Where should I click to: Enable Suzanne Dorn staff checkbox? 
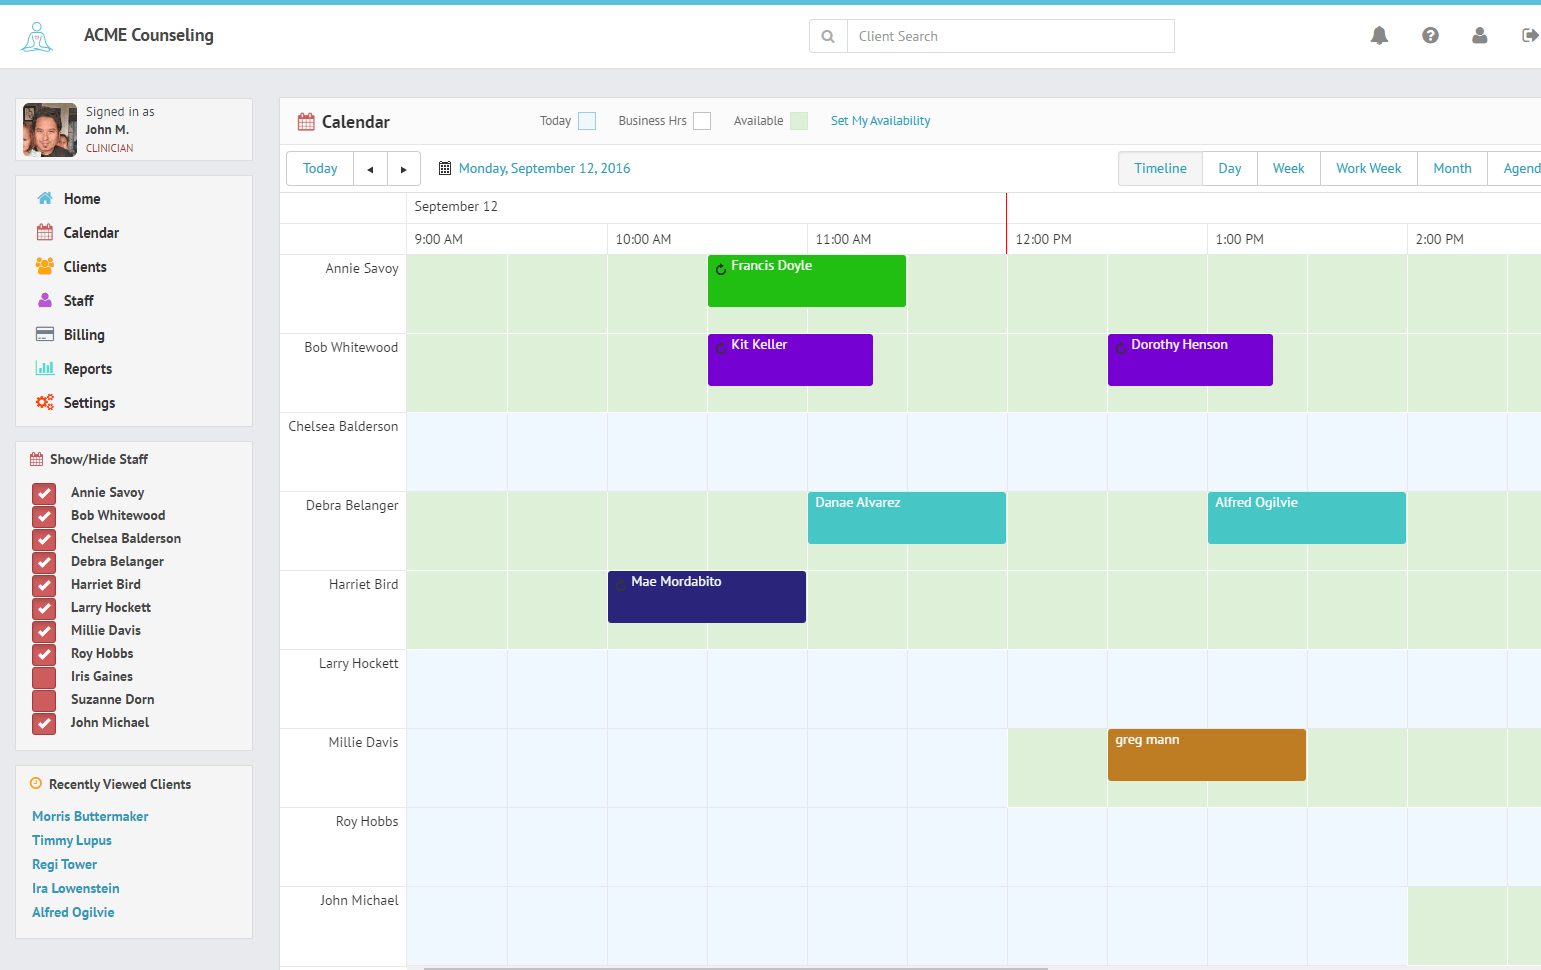point(44,700)
